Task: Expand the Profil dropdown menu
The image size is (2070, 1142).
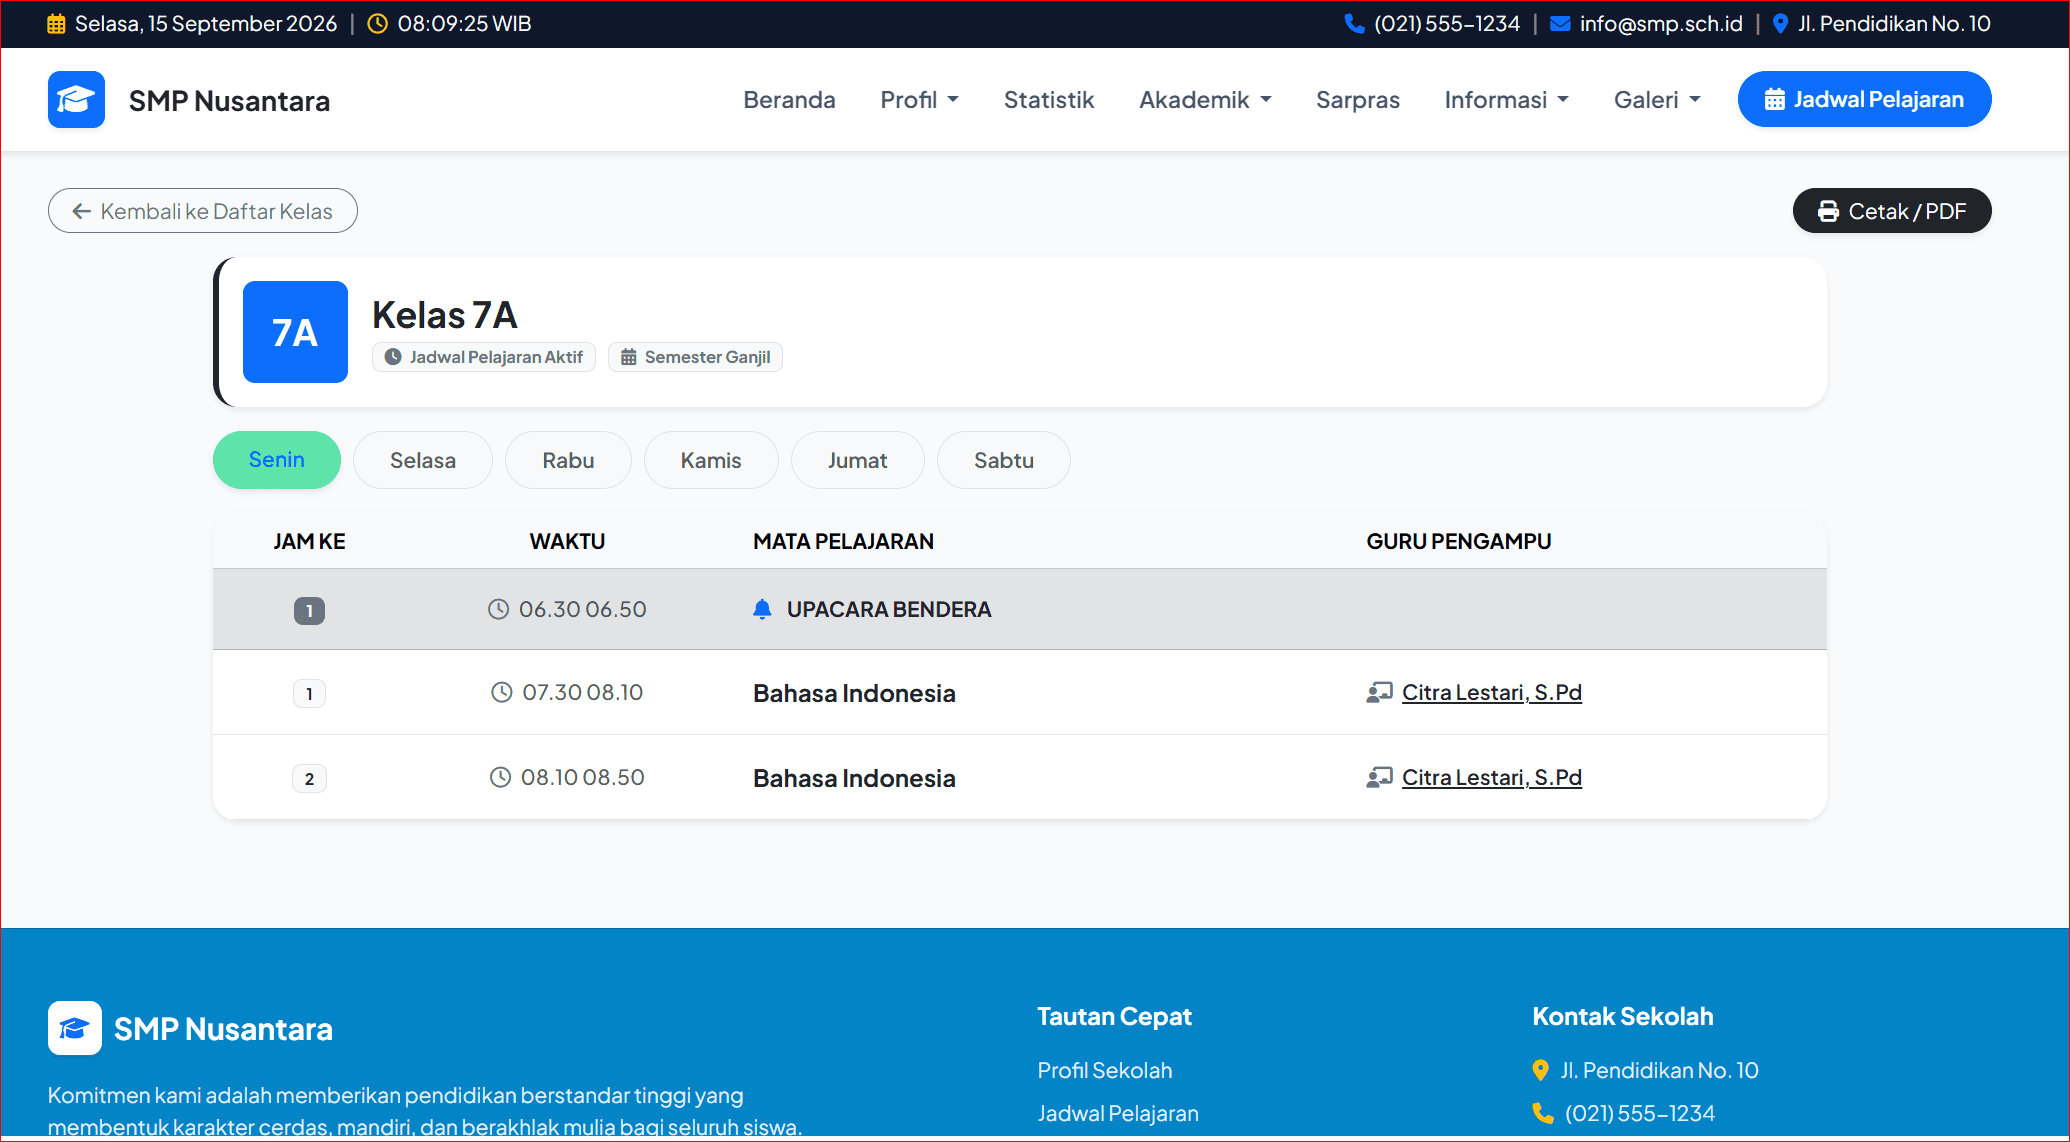Action: (x=919, y=100)
